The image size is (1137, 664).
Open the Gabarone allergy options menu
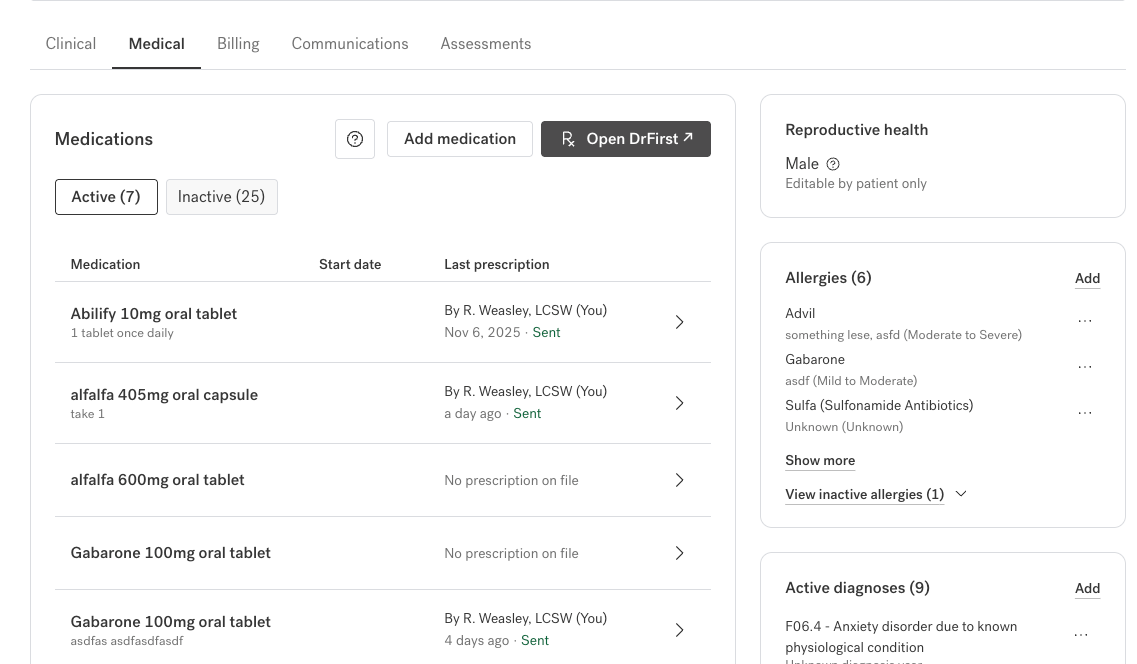pos(1084,368)
